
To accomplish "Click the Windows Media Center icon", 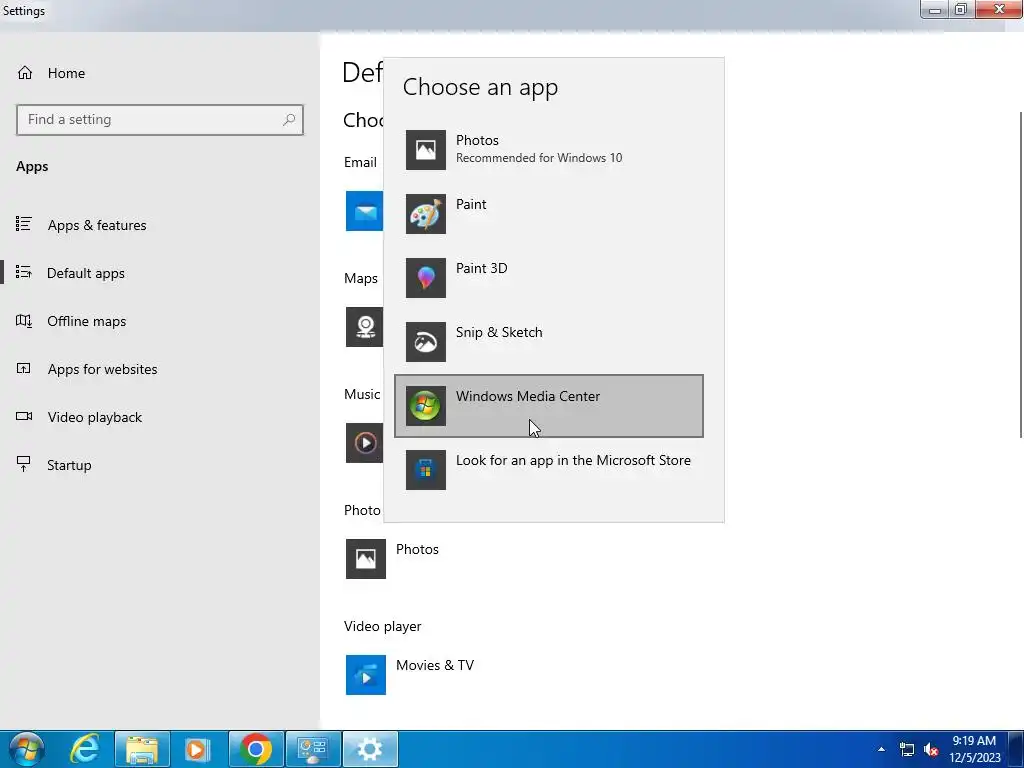I will coord(426,406).
